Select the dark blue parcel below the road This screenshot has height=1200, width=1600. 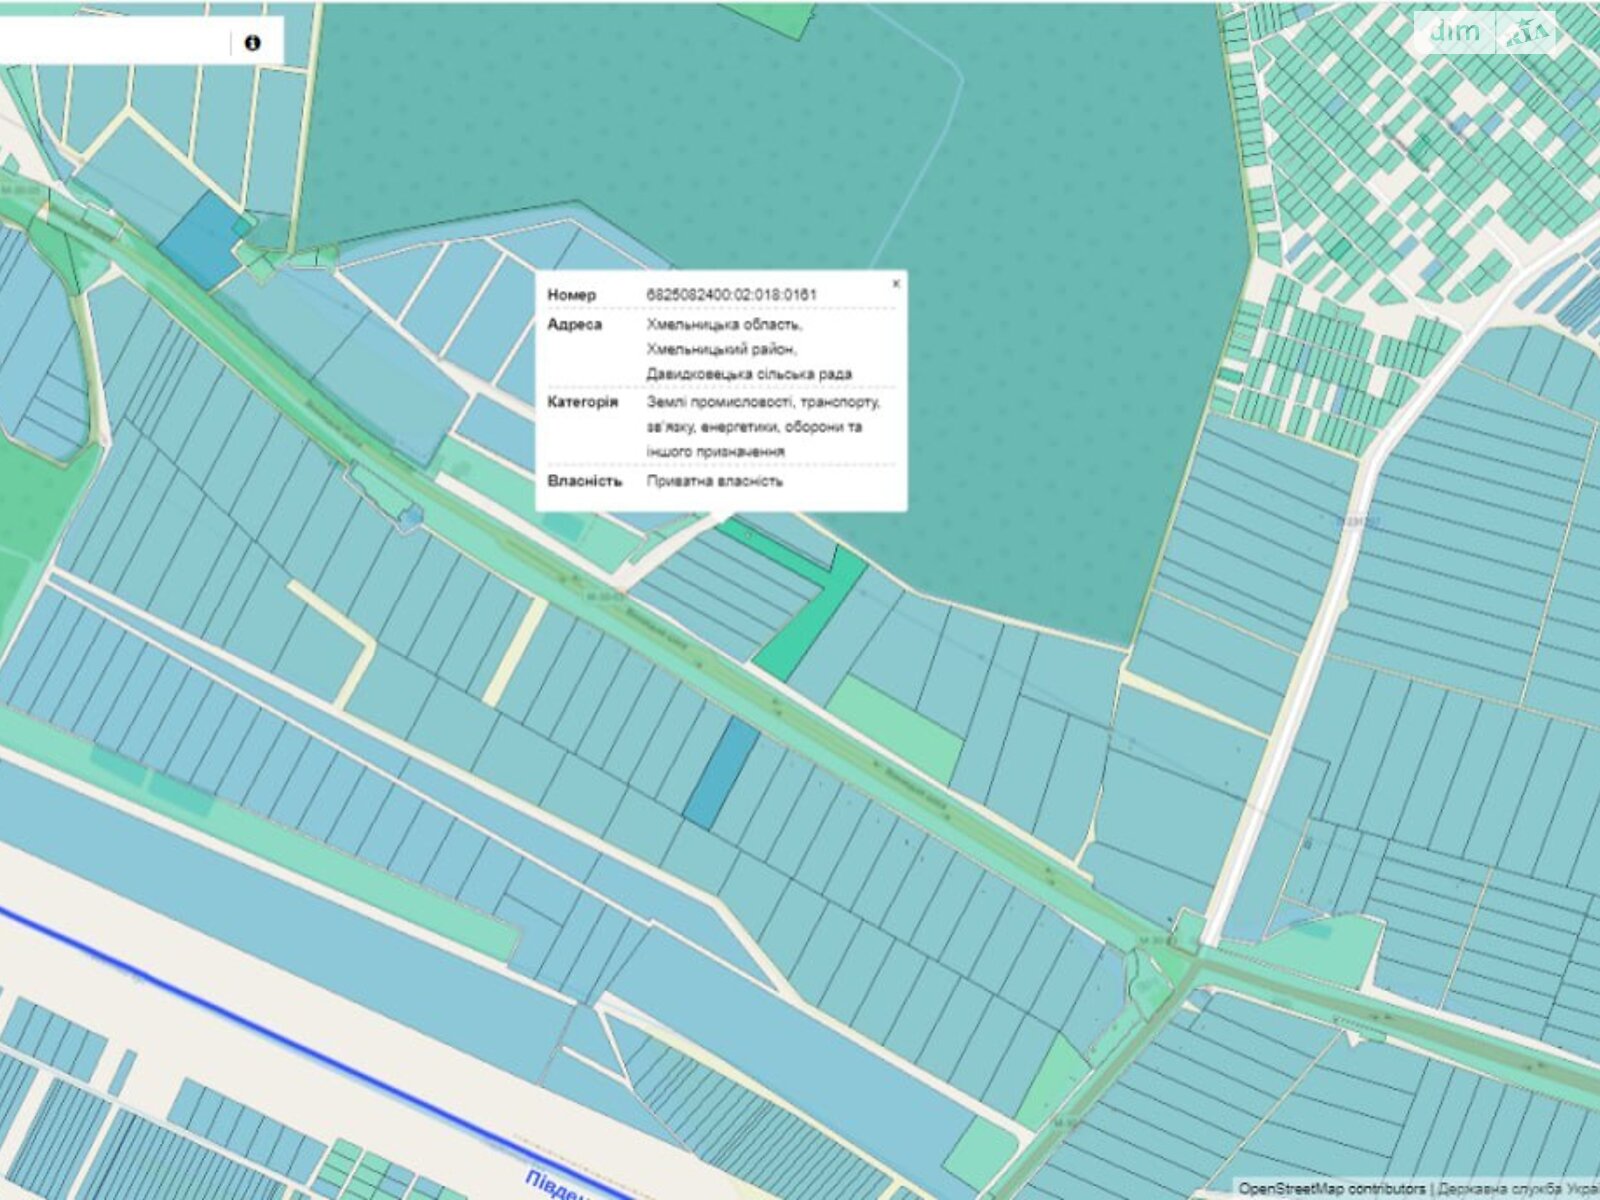tap(722, 773)
